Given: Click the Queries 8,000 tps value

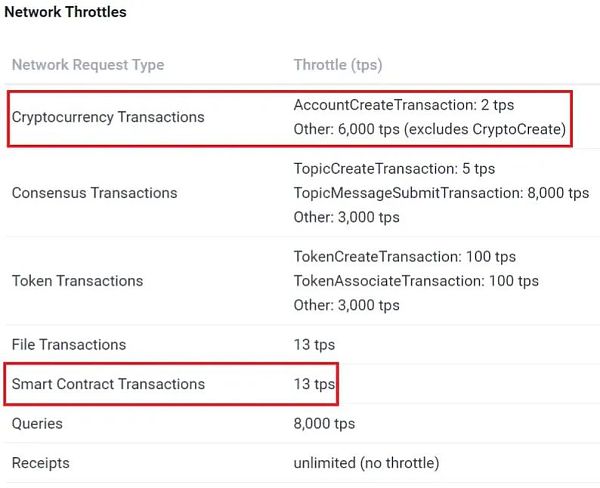Looking at the screenshot, I should click(324, 424).
